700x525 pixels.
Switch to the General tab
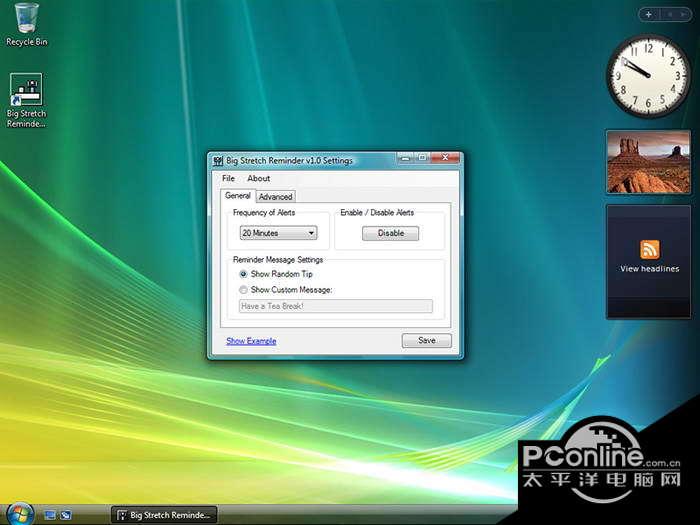(238, 196)
